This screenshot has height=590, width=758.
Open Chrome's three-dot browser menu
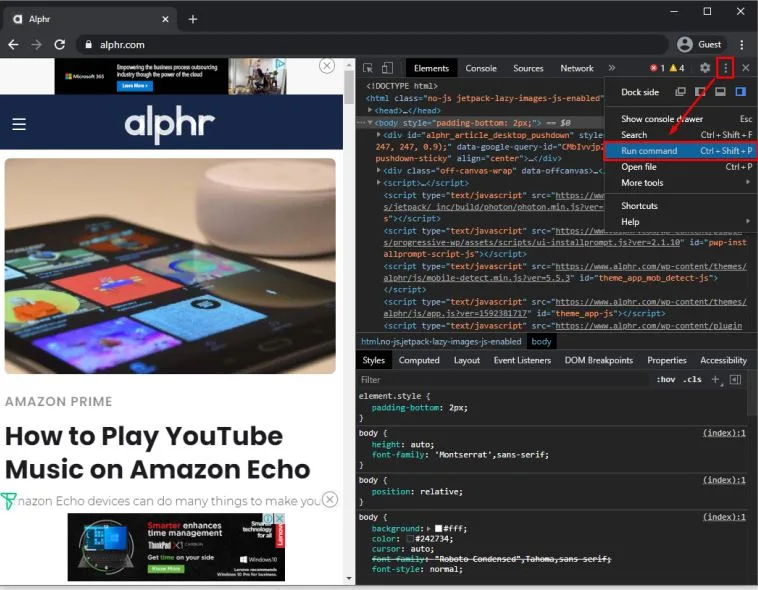point(742,44)
